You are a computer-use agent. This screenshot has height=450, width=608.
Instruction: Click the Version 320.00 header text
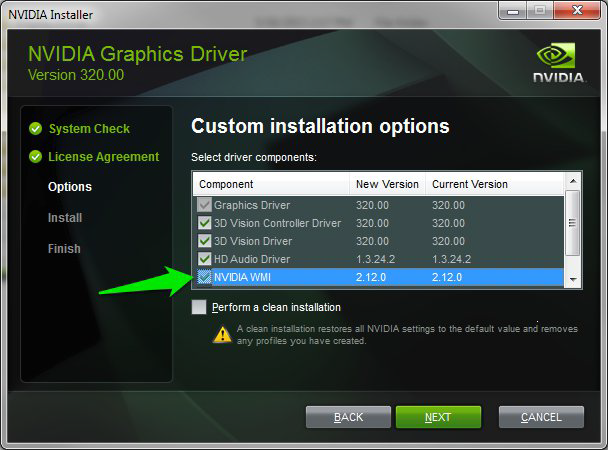tap(76, 75)
